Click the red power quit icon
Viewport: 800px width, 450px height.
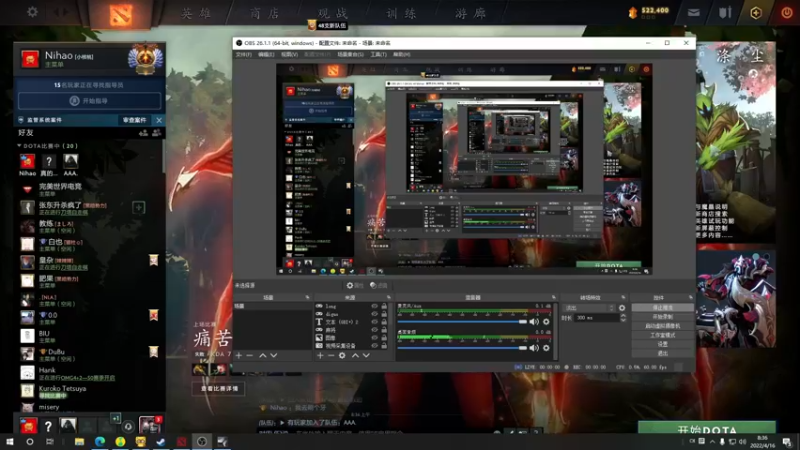pos(787,13)
